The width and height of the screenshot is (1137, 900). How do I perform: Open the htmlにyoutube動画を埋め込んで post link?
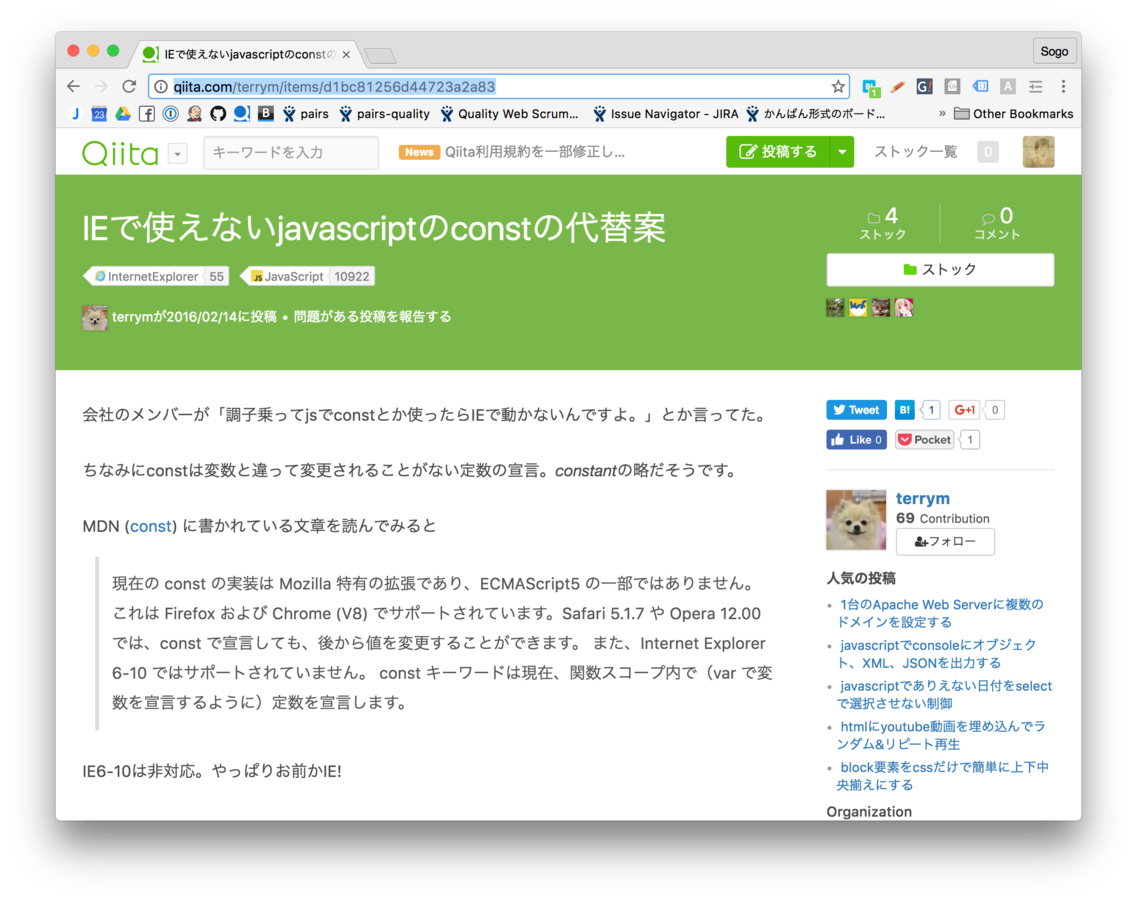pyautogui.click(x=942, y=735)
